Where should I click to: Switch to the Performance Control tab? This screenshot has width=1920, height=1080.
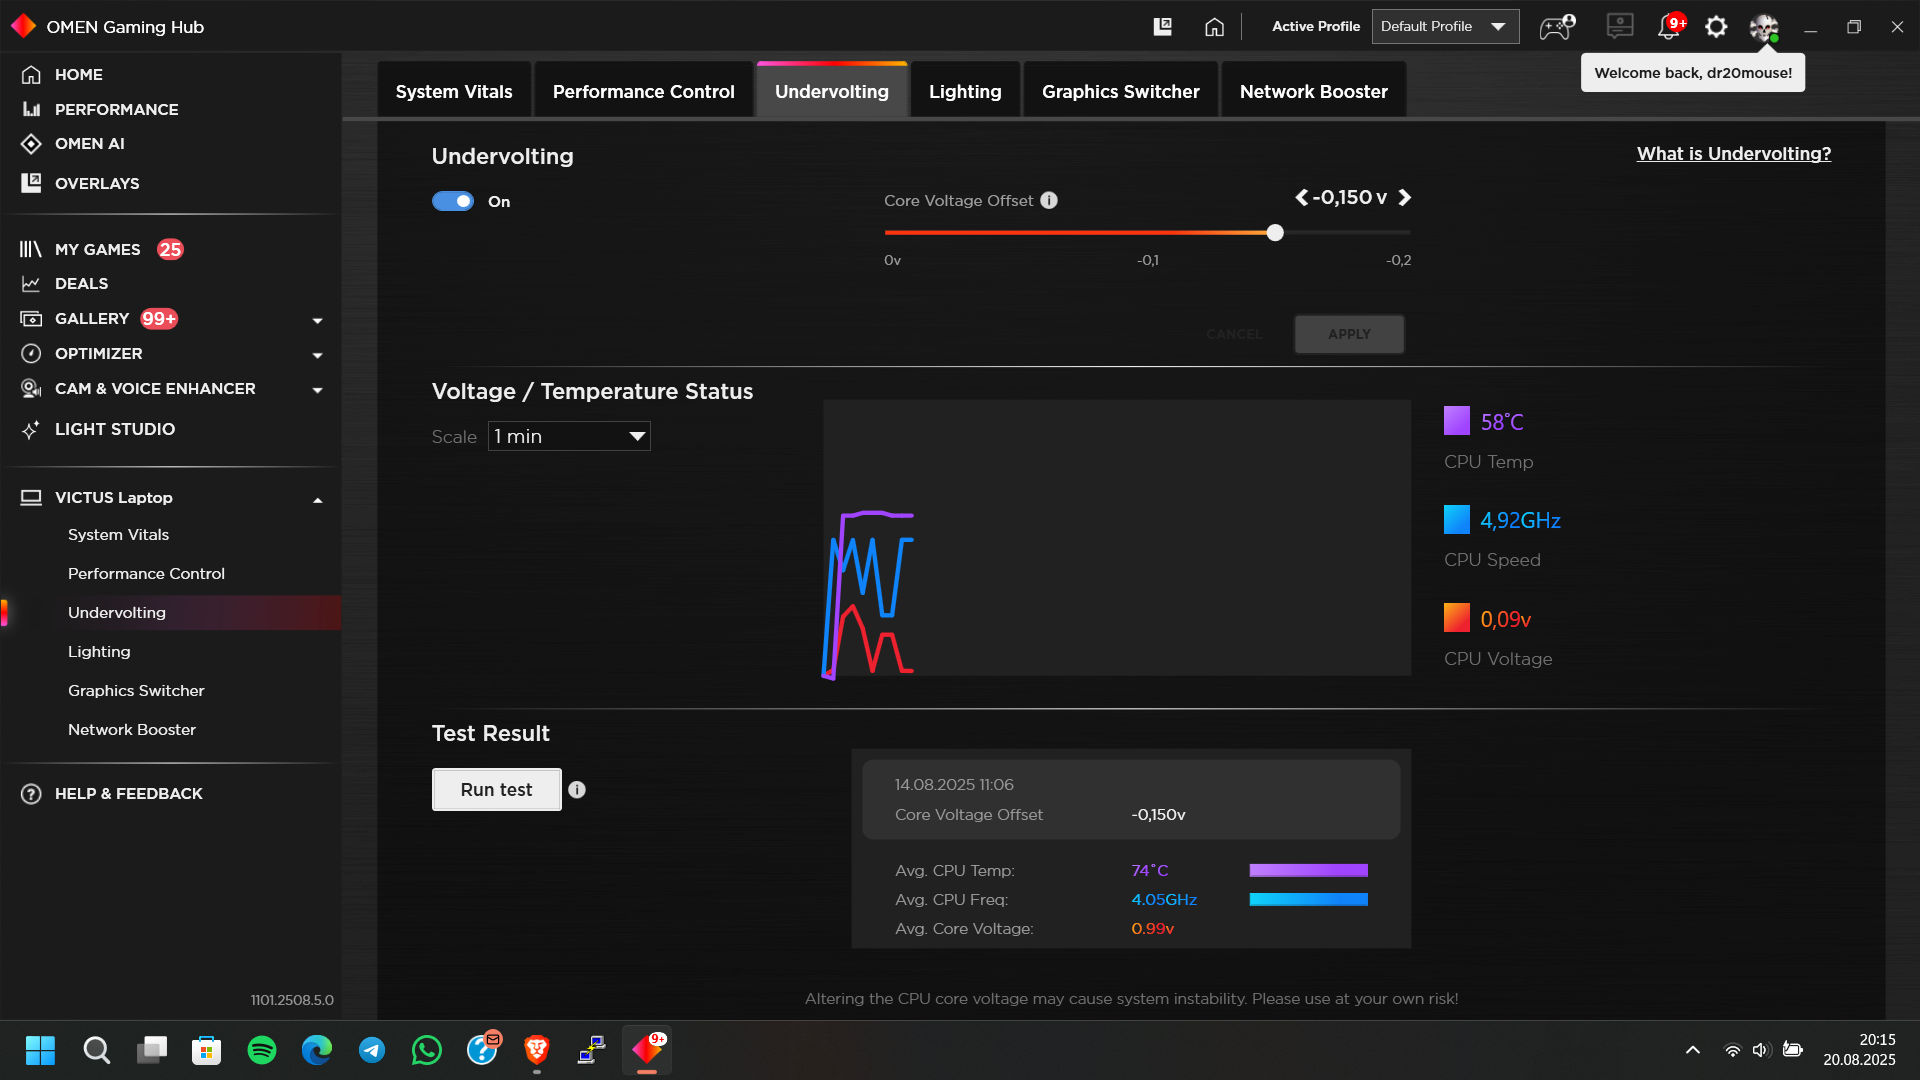click(x=644, y=91)
